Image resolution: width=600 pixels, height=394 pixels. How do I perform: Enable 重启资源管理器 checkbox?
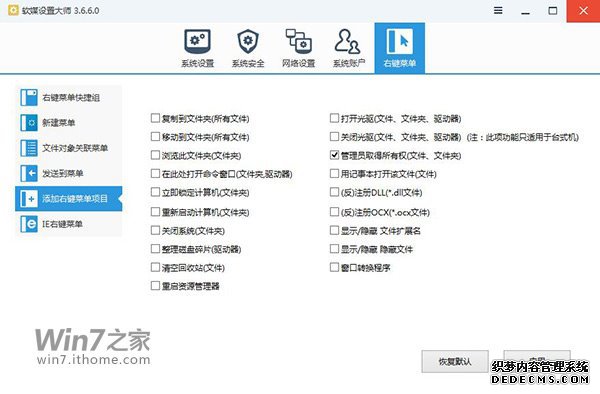tap(155, 285)
